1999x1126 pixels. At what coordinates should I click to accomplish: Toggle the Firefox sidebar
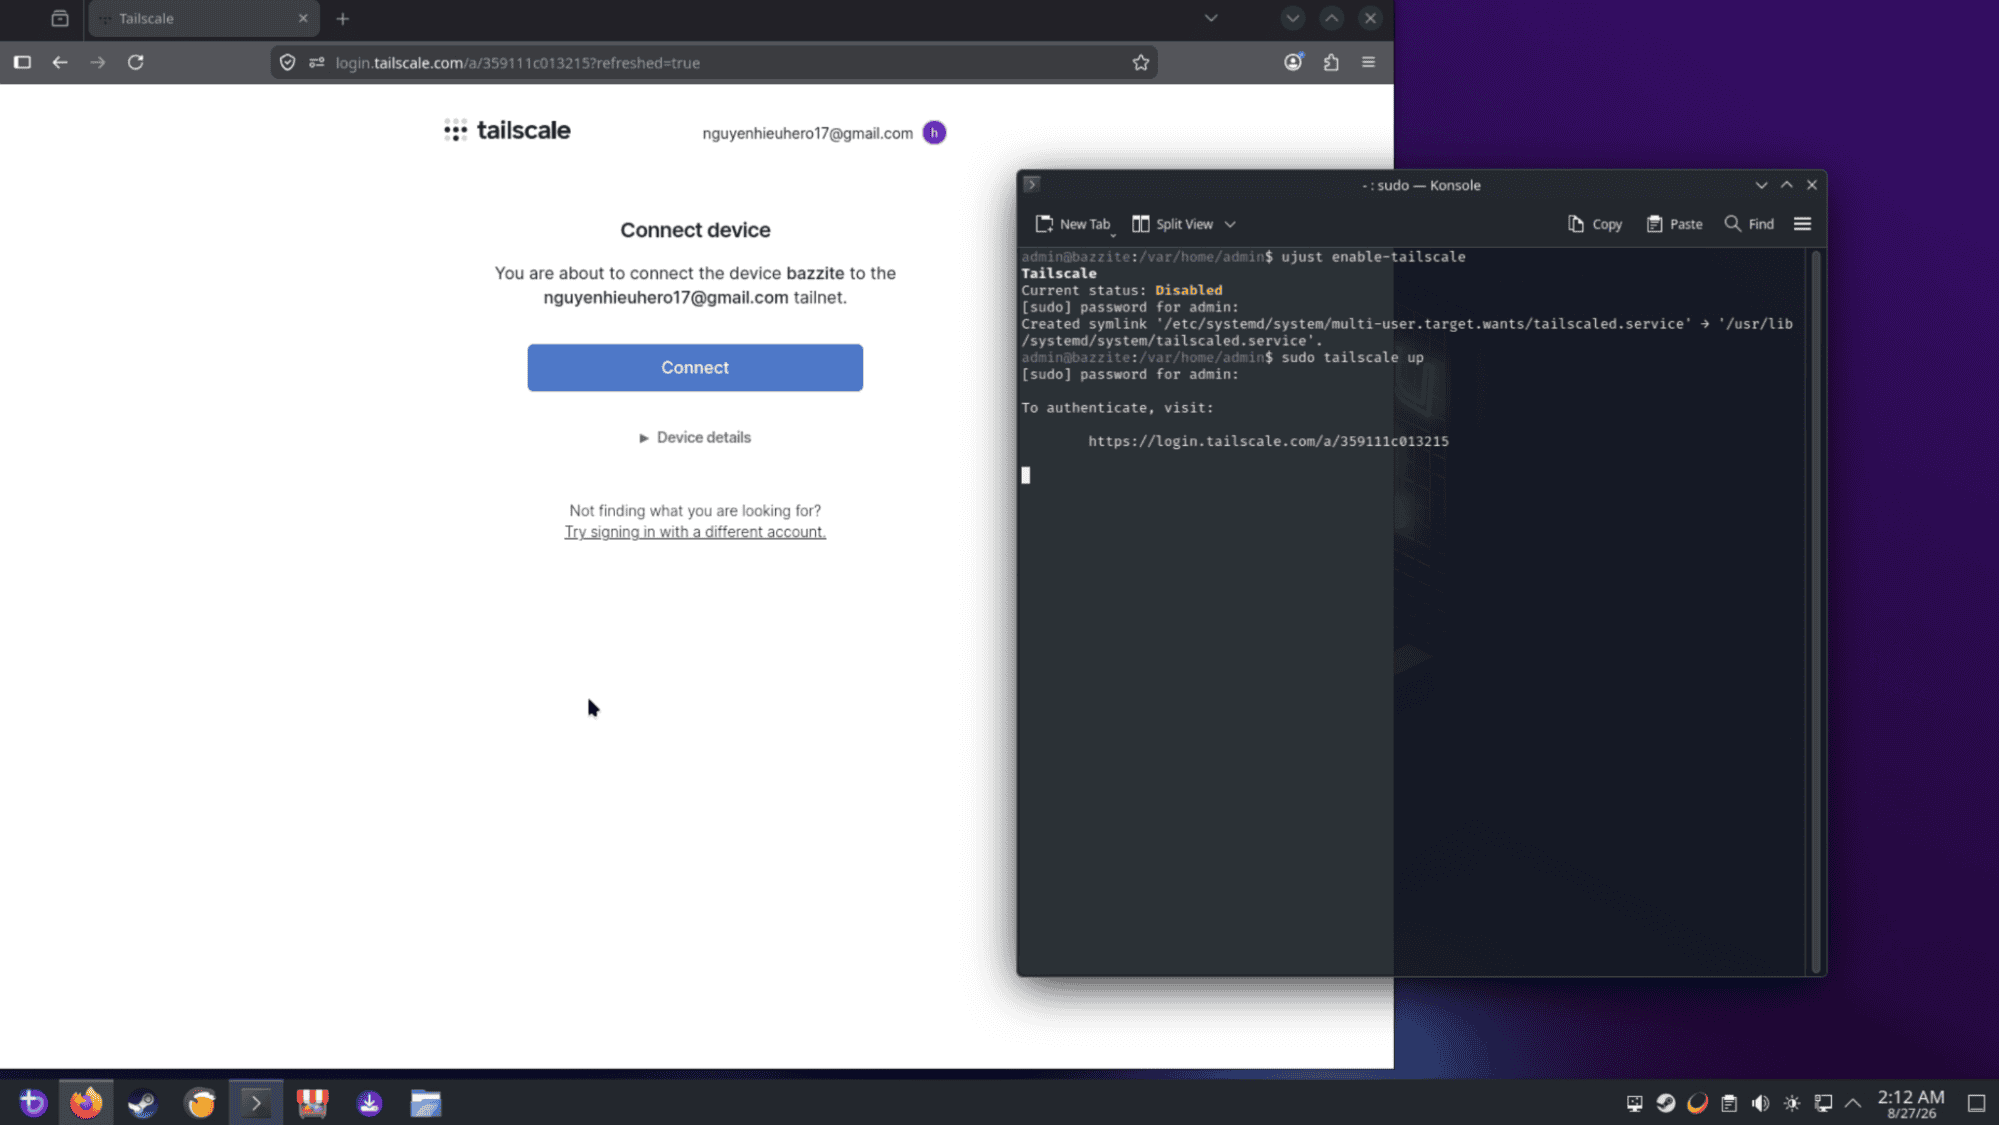click(x=22, y=62)
